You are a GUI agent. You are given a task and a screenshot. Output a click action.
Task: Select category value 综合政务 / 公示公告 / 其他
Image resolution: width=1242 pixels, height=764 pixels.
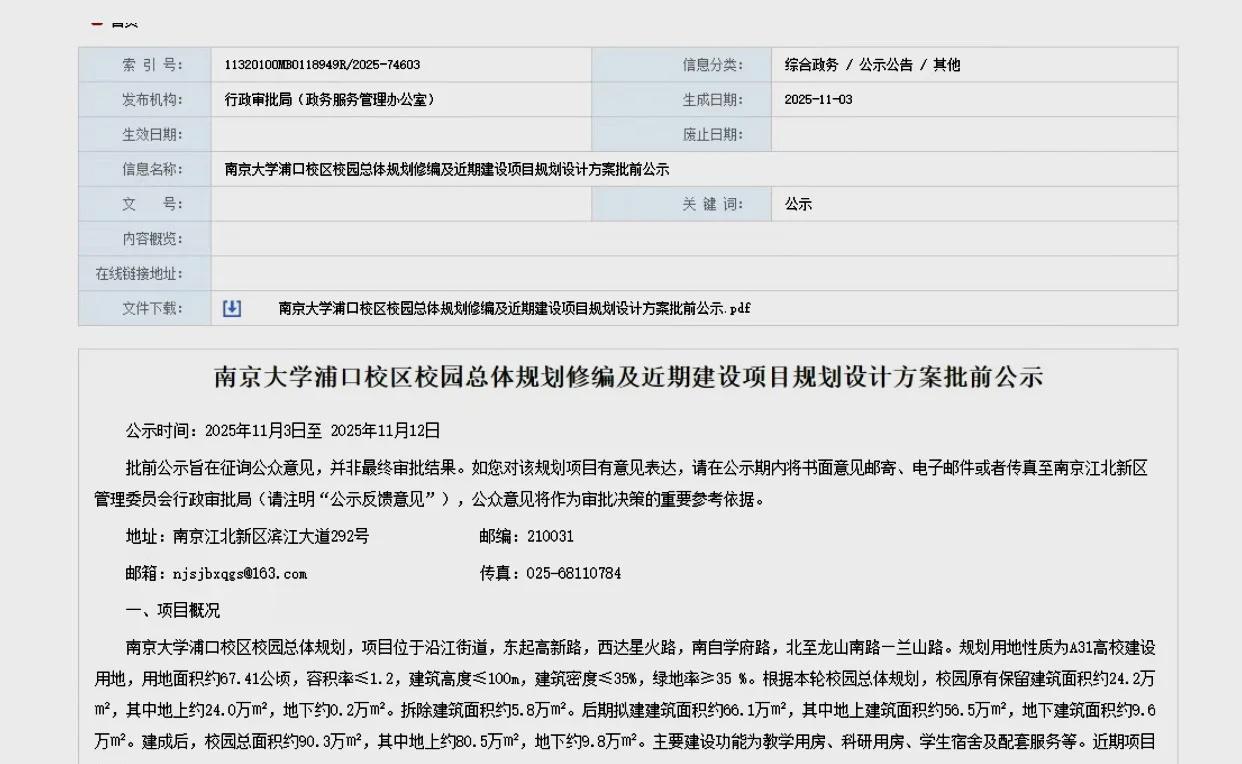pyautogui.click(x=872, y=65)
